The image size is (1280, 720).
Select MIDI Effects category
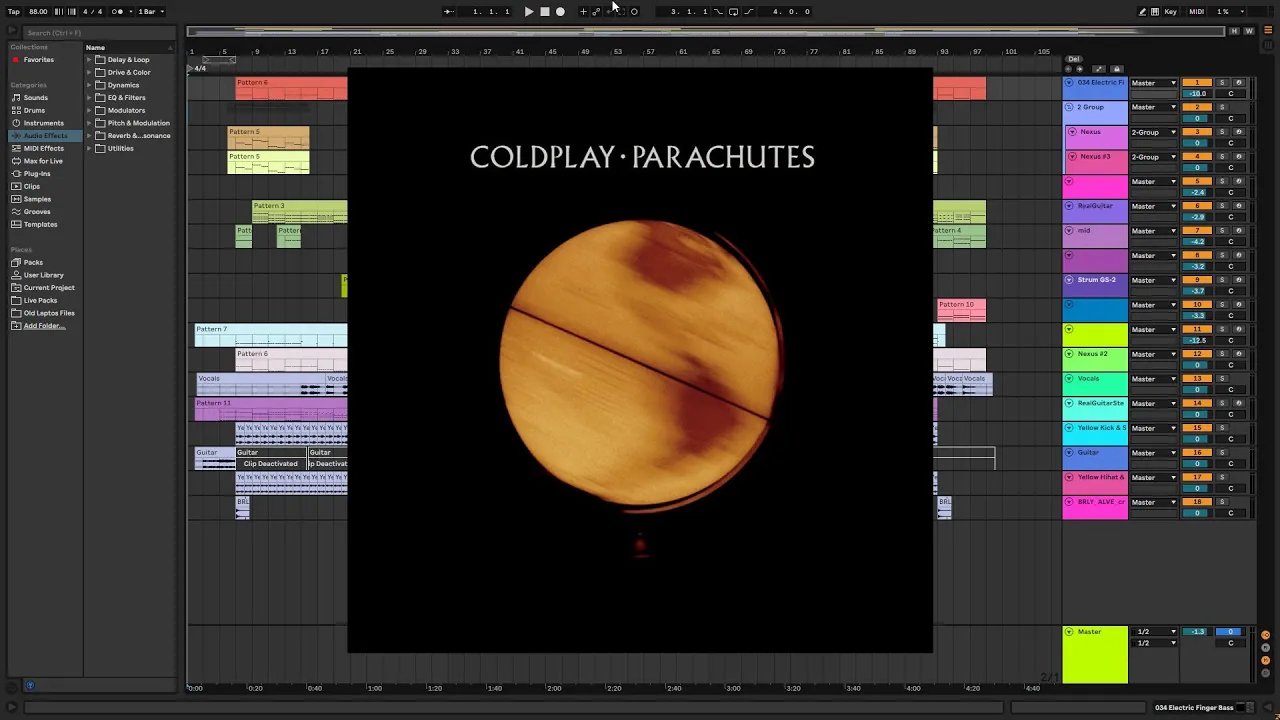44,148
